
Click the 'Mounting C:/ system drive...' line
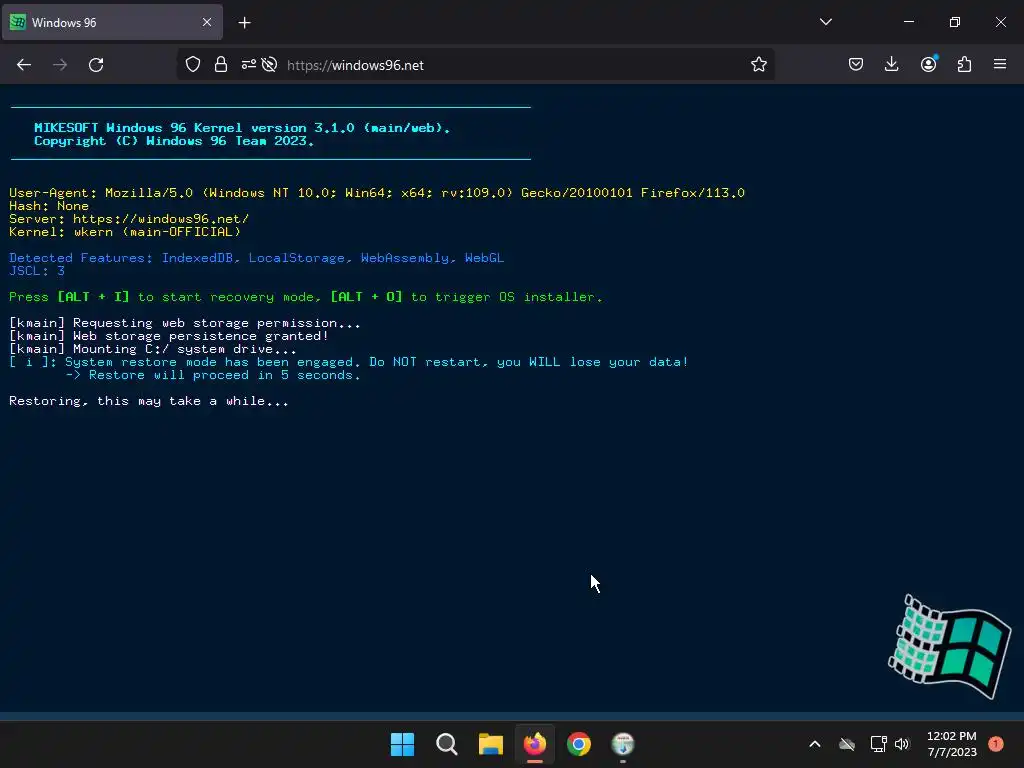pos(153,349)
